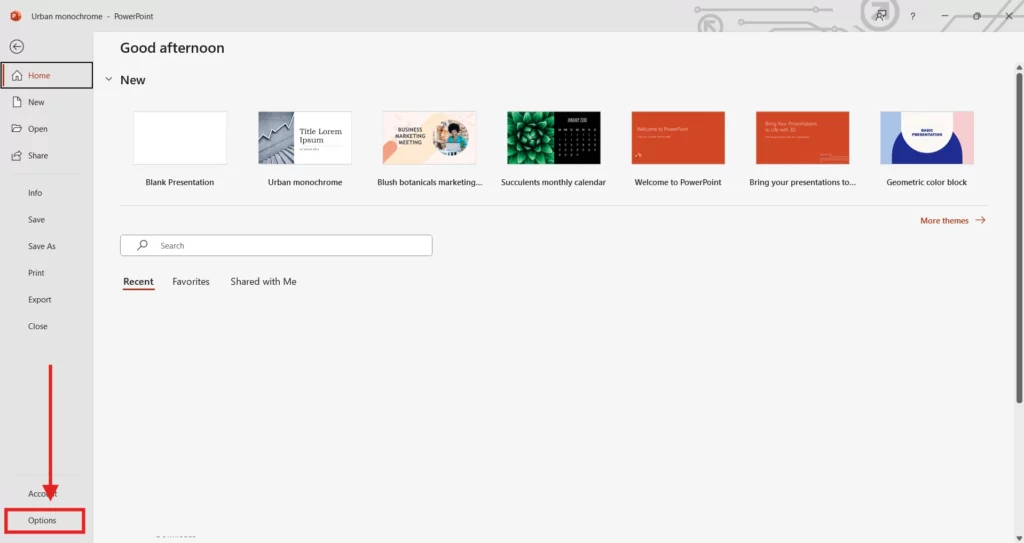Screen dimensions: 1024x543
Task: Click the back arrow icon
Action: pyautogui.click(x=17, y=47)
